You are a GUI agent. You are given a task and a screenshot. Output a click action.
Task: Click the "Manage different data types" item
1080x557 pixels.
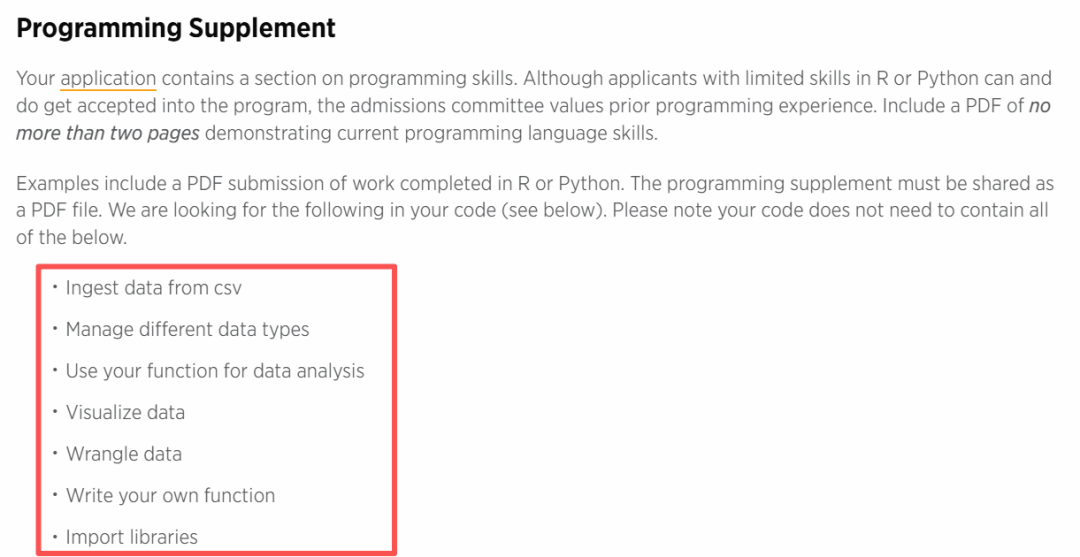(187, 329)
